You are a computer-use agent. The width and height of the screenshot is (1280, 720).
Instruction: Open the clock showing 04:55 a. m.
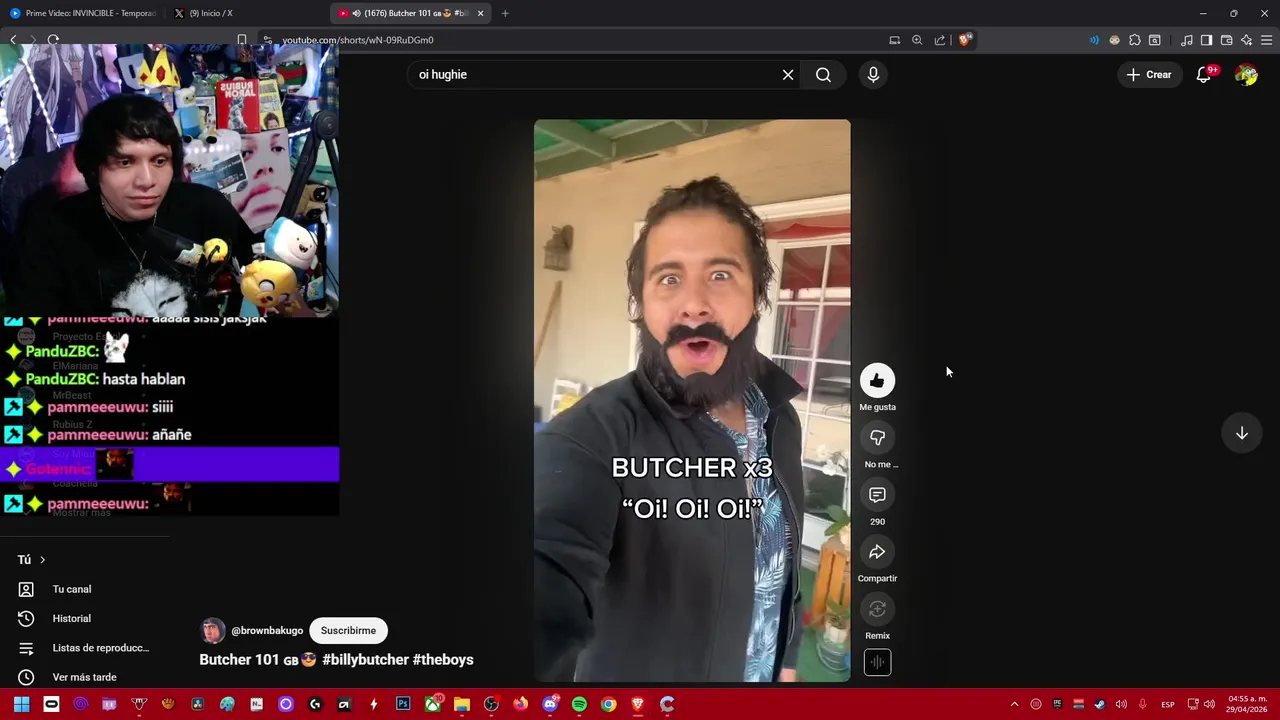pos(1248,704)
